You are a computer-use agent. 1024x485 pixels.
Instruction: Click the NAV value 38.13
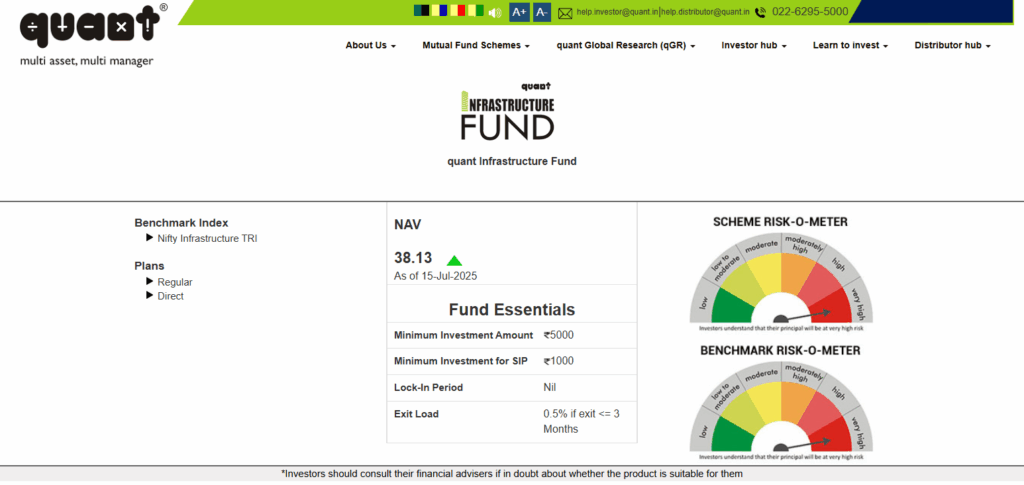(413, 258)
